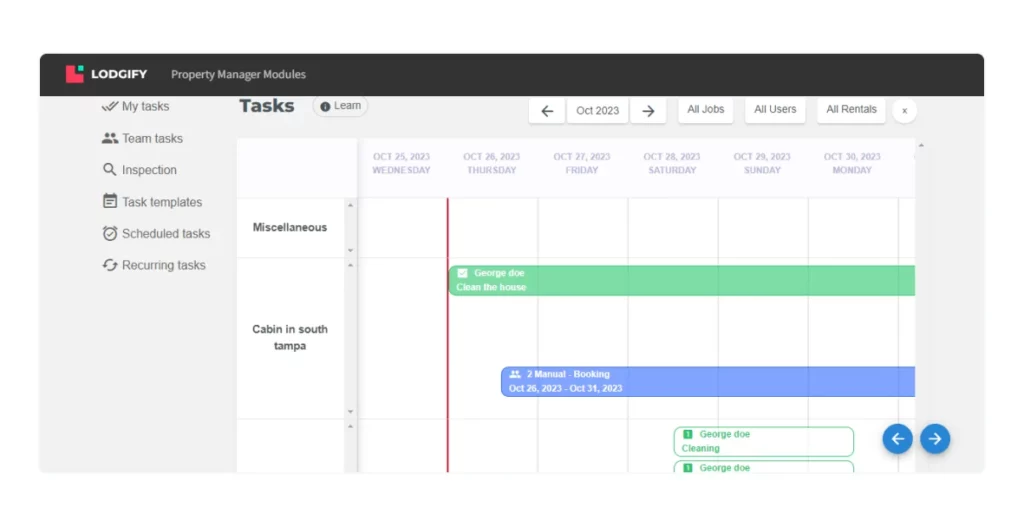Click Property Manager Modules header item
1024x526 pixels.
point(238,74)
